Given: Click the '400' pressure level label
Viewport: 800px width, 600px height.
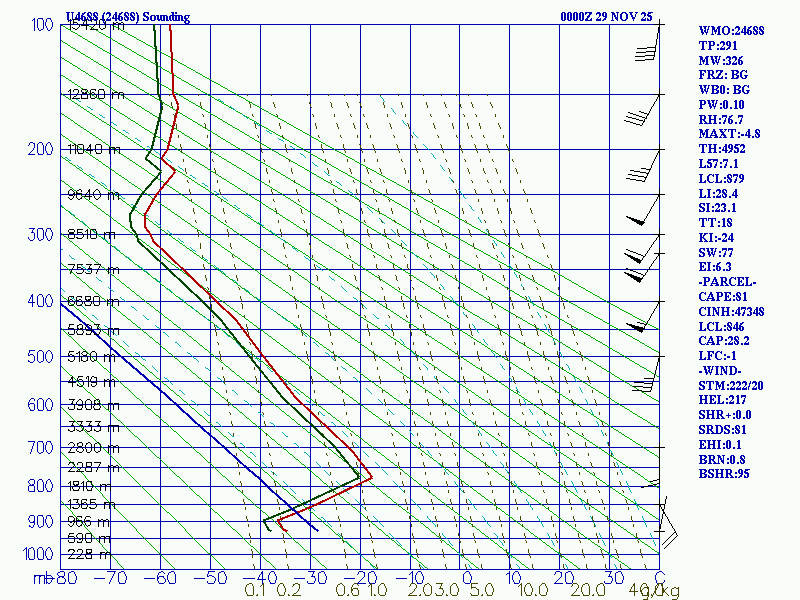Looking at the screenshot, I should pyautogui.click(x=40, y=301).
